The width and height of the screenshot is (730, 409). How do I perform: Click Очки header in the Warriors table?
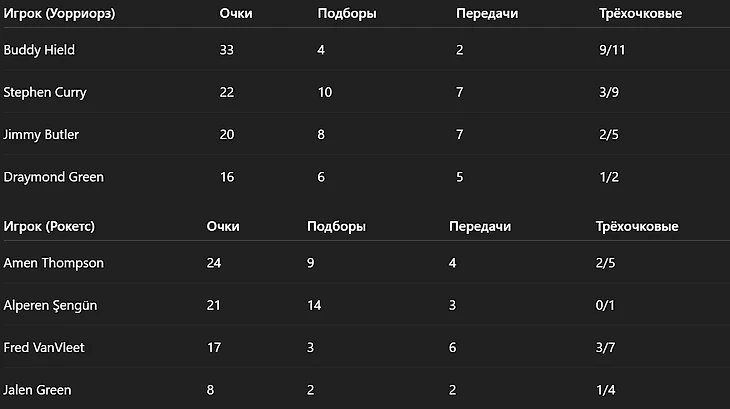coord(235,14)
